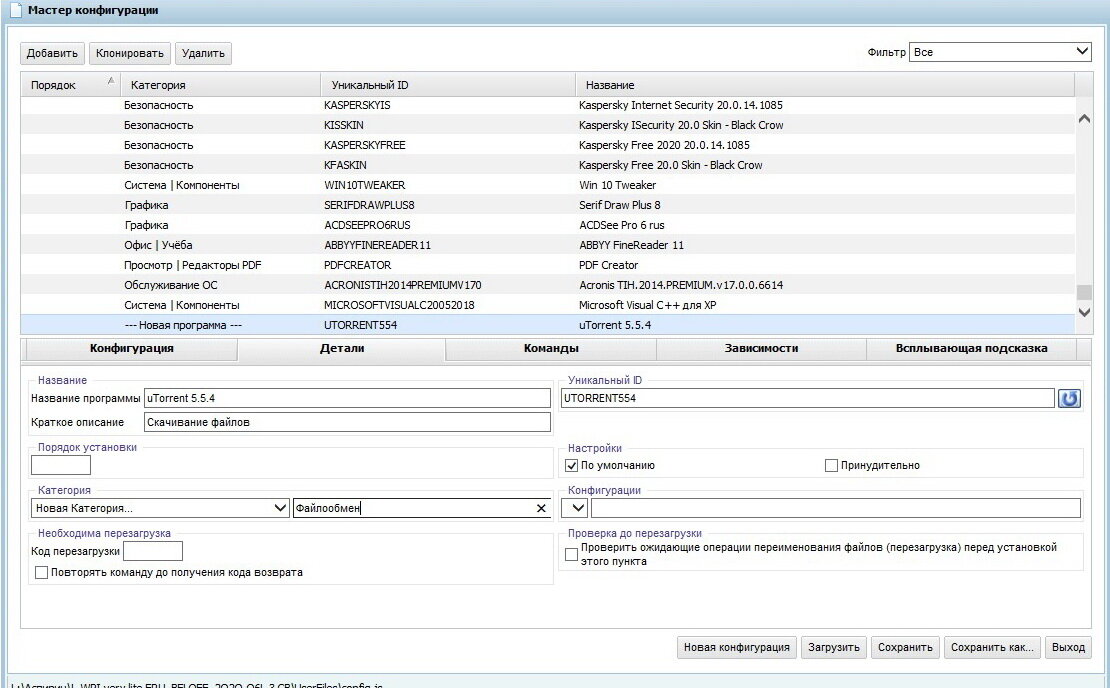Click the refresh Unique ID icon
The height and width of the screenshot is (688, 1110).
coord(1069,399)
